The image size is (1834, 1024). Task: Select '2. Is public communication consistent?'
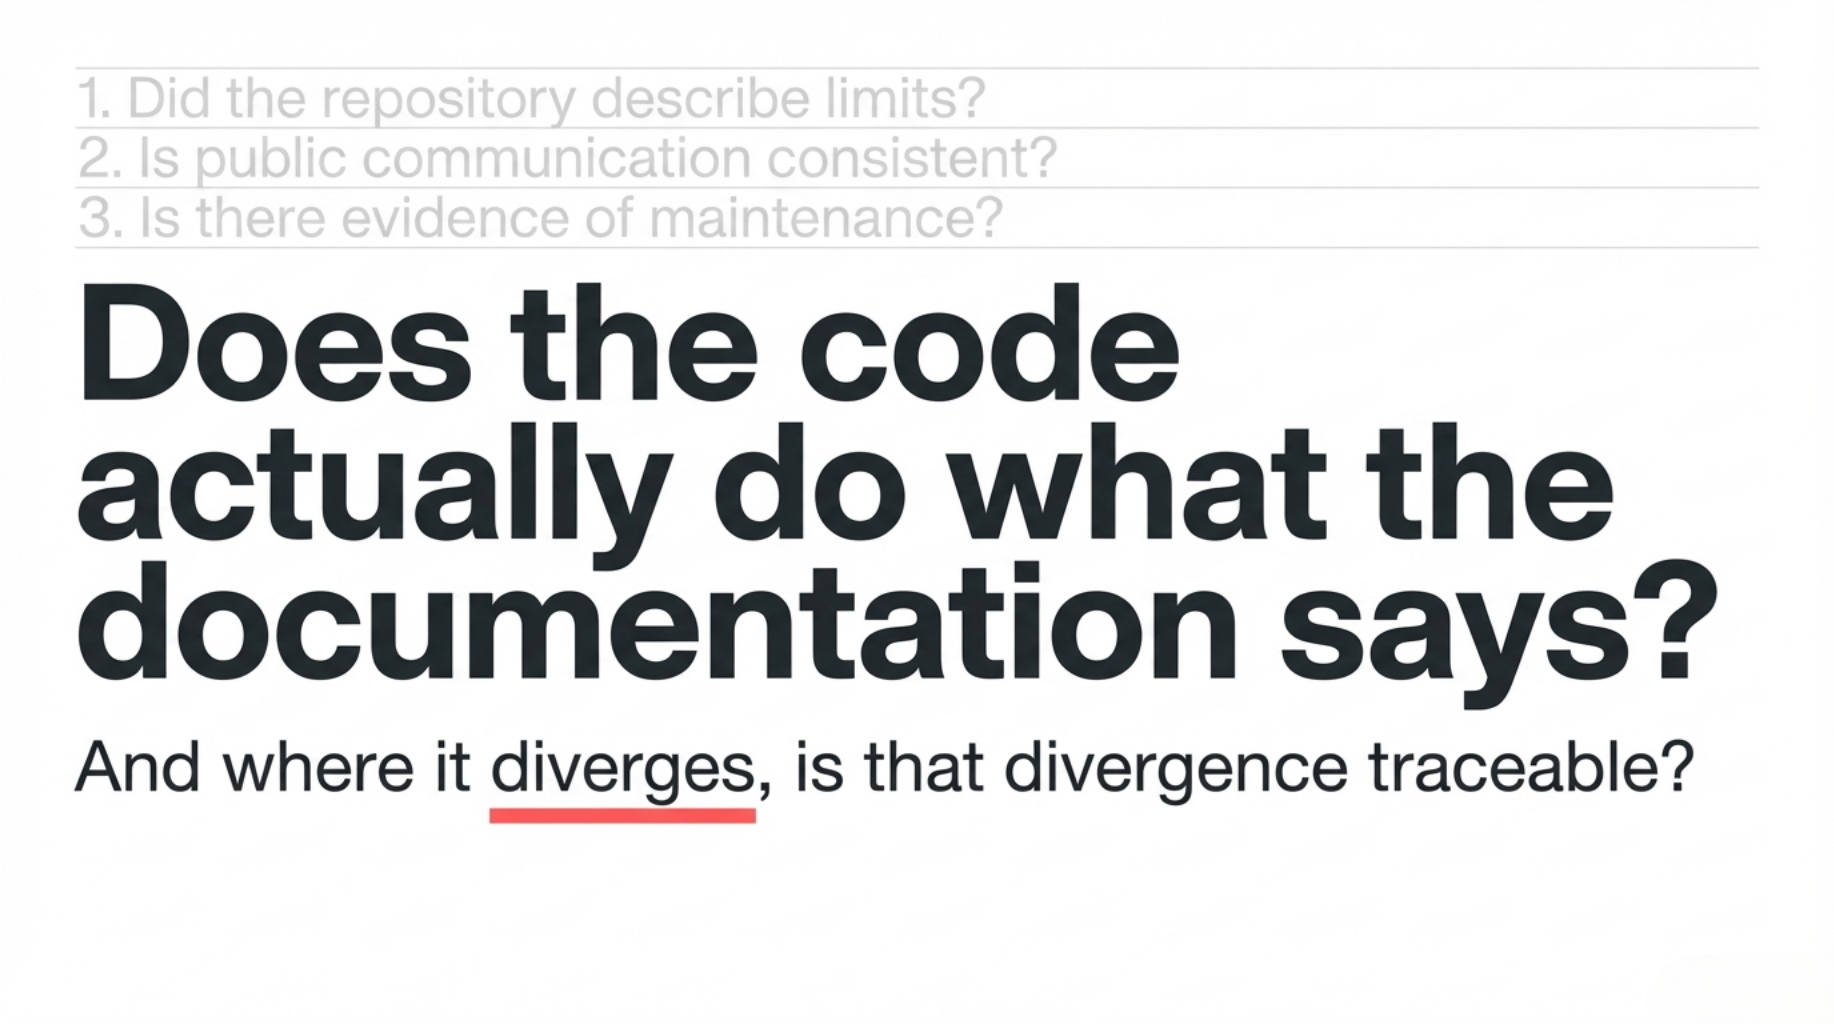point(566,158)
